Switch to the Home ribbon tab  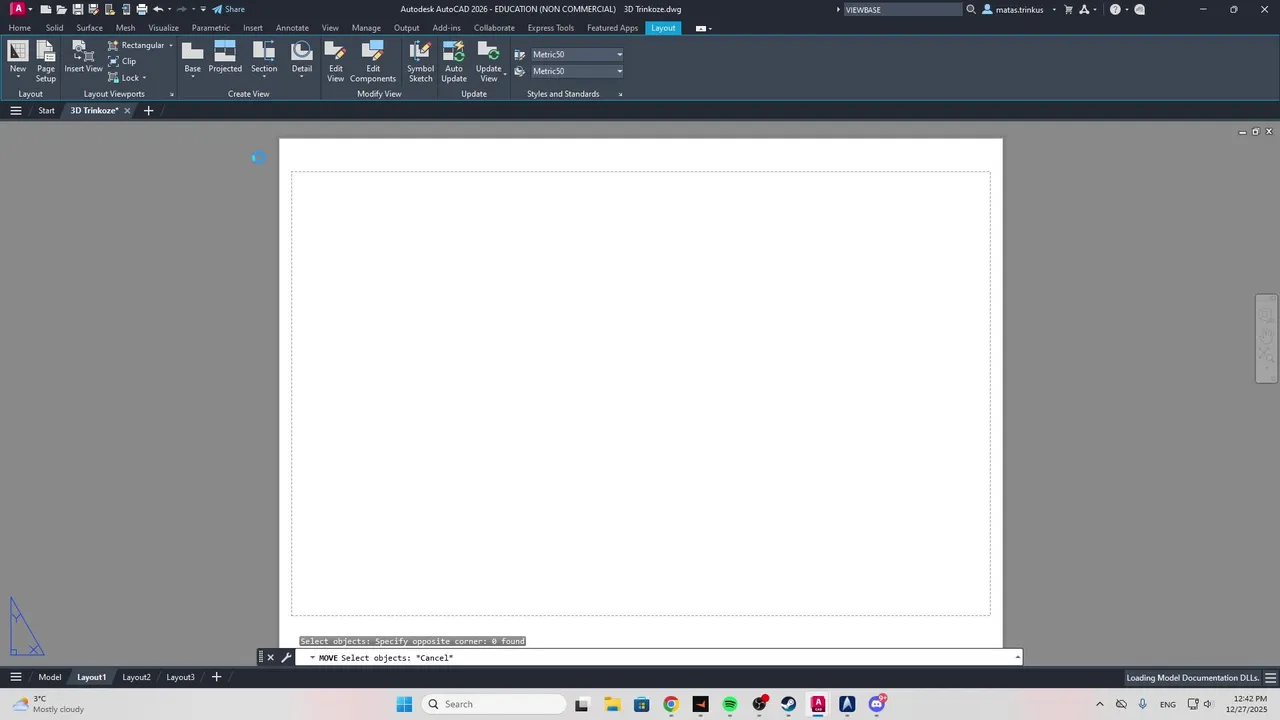pos(20,28)
